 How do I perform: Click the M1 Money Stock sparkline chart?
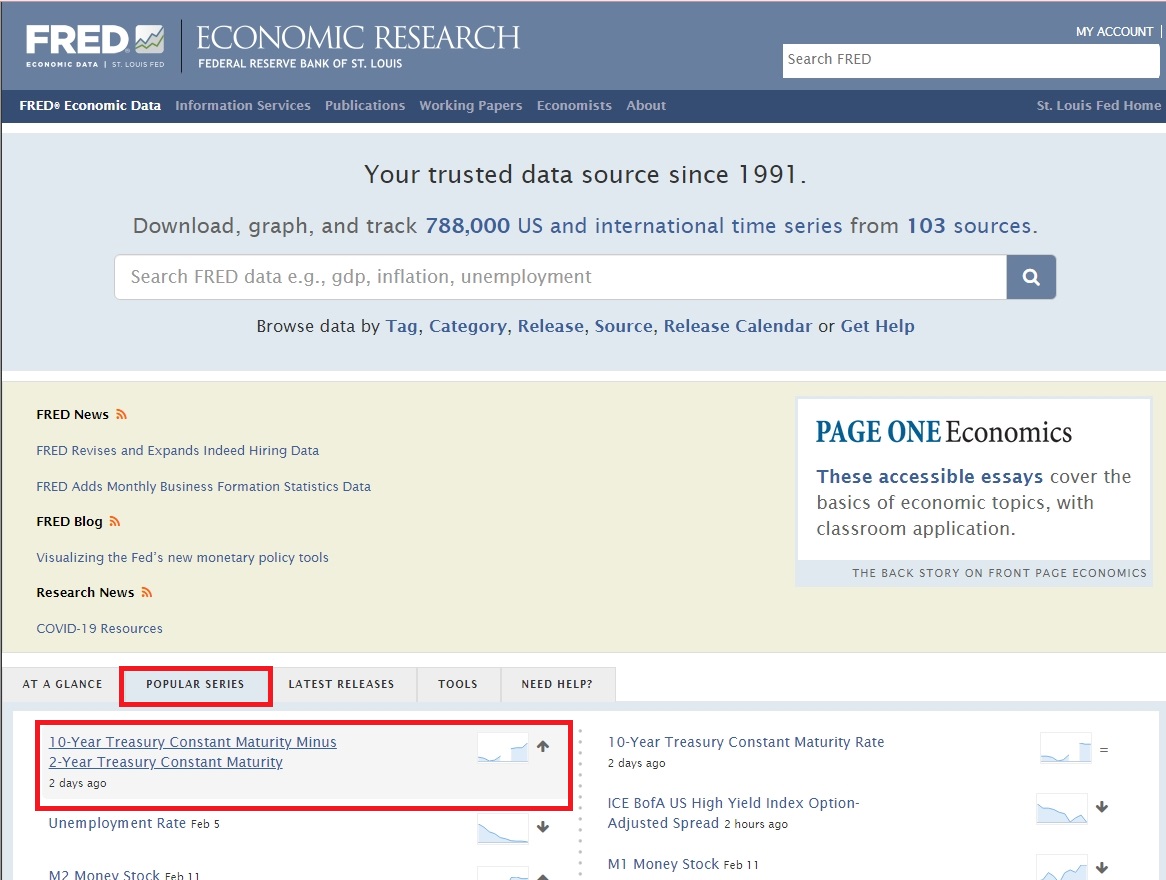coord(1062,867)
